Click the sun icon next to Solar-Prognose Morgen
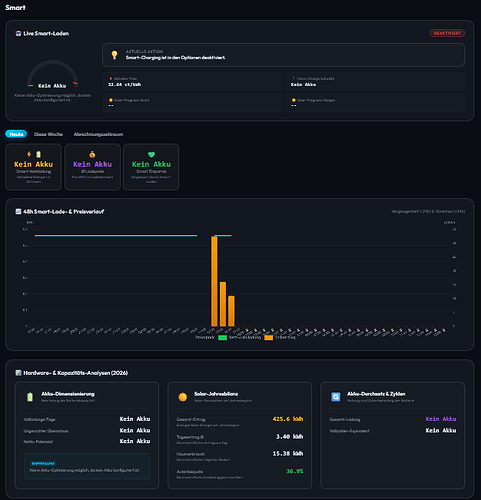Viewport: 481px width, 500px height. coord(294,100)
